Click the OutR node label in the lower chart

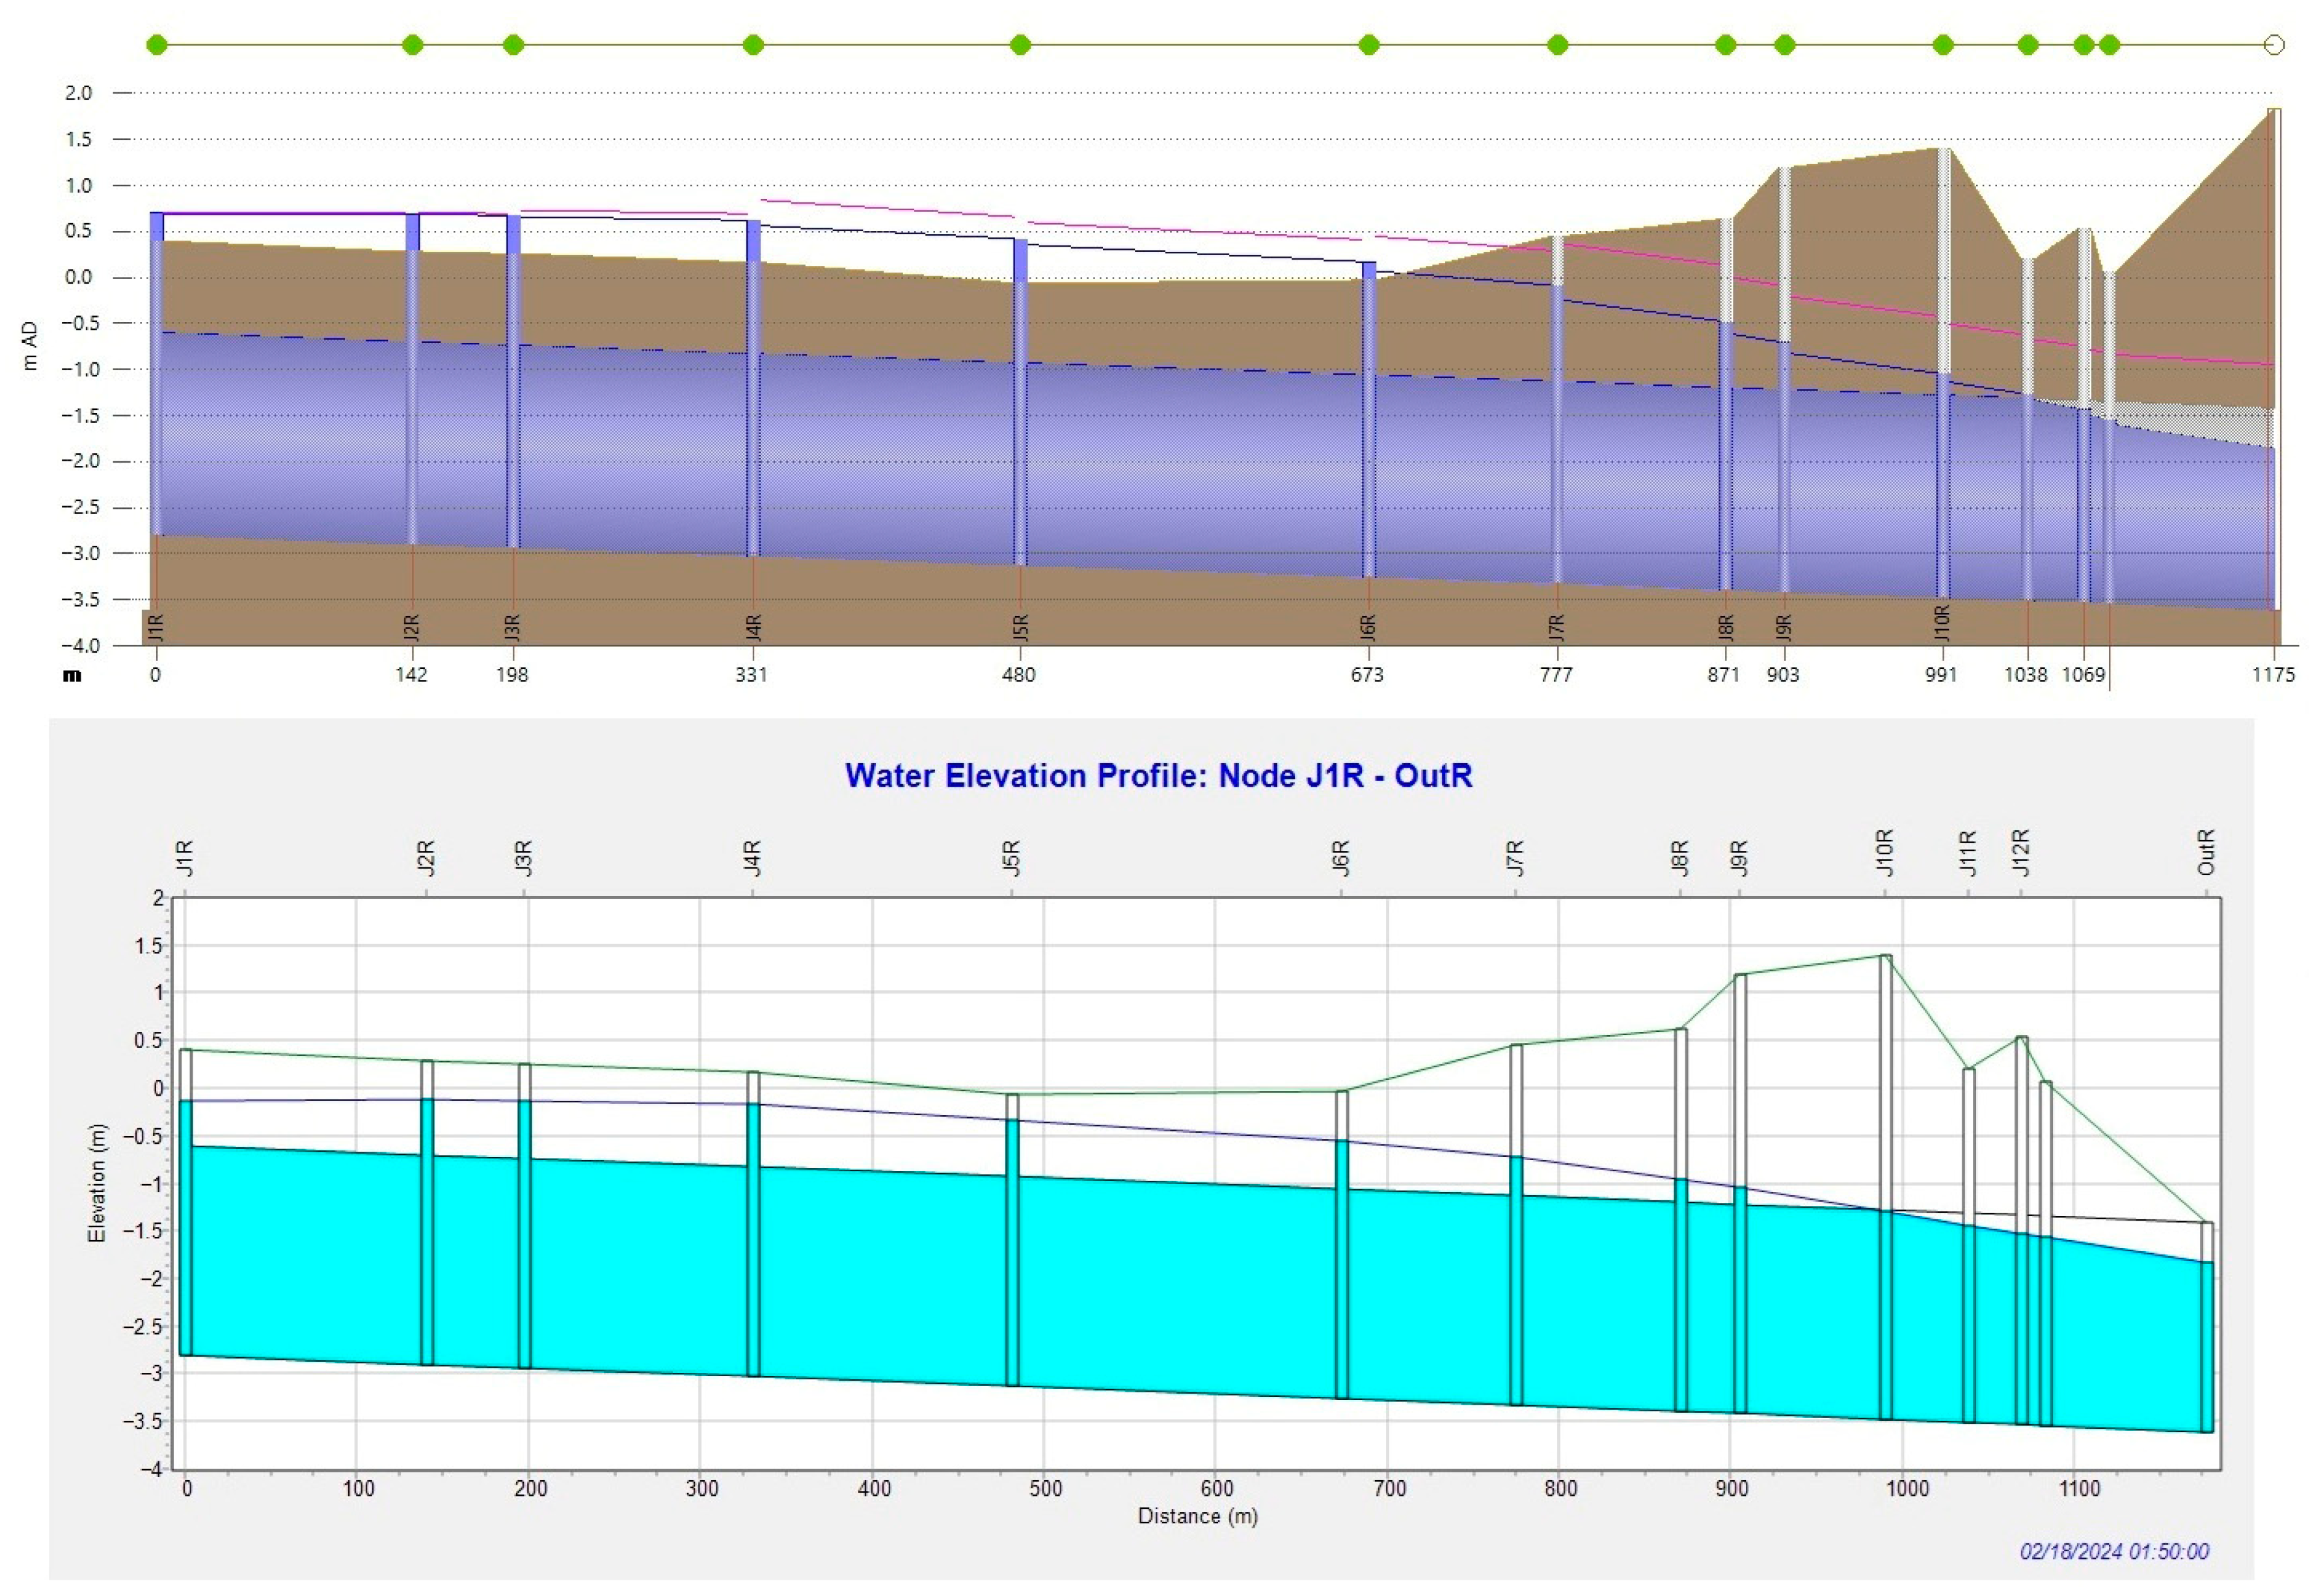[2207, 852]
